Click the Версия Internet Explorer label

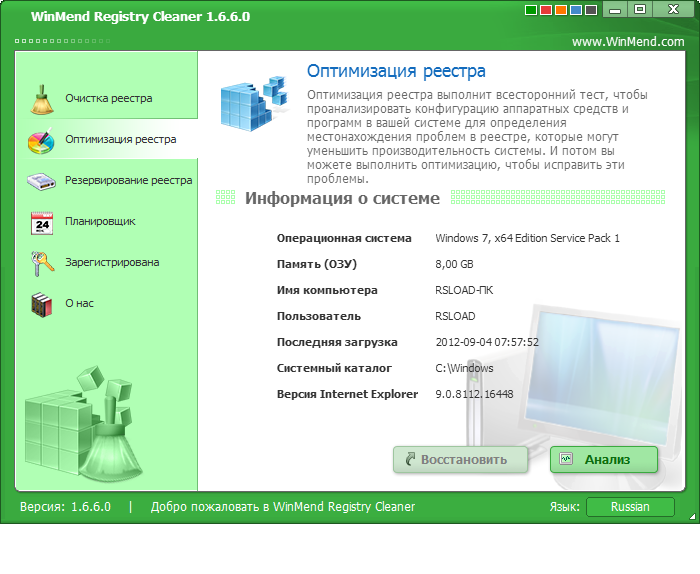pos(347,394)
